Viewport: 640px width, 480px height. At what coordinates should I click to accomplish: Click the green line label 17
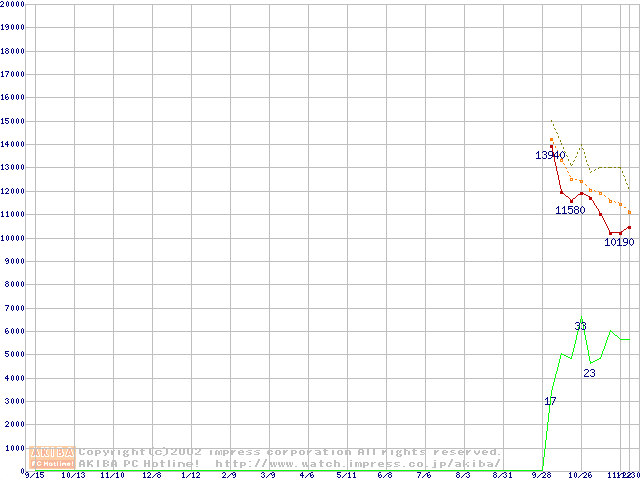pos(550,401)
